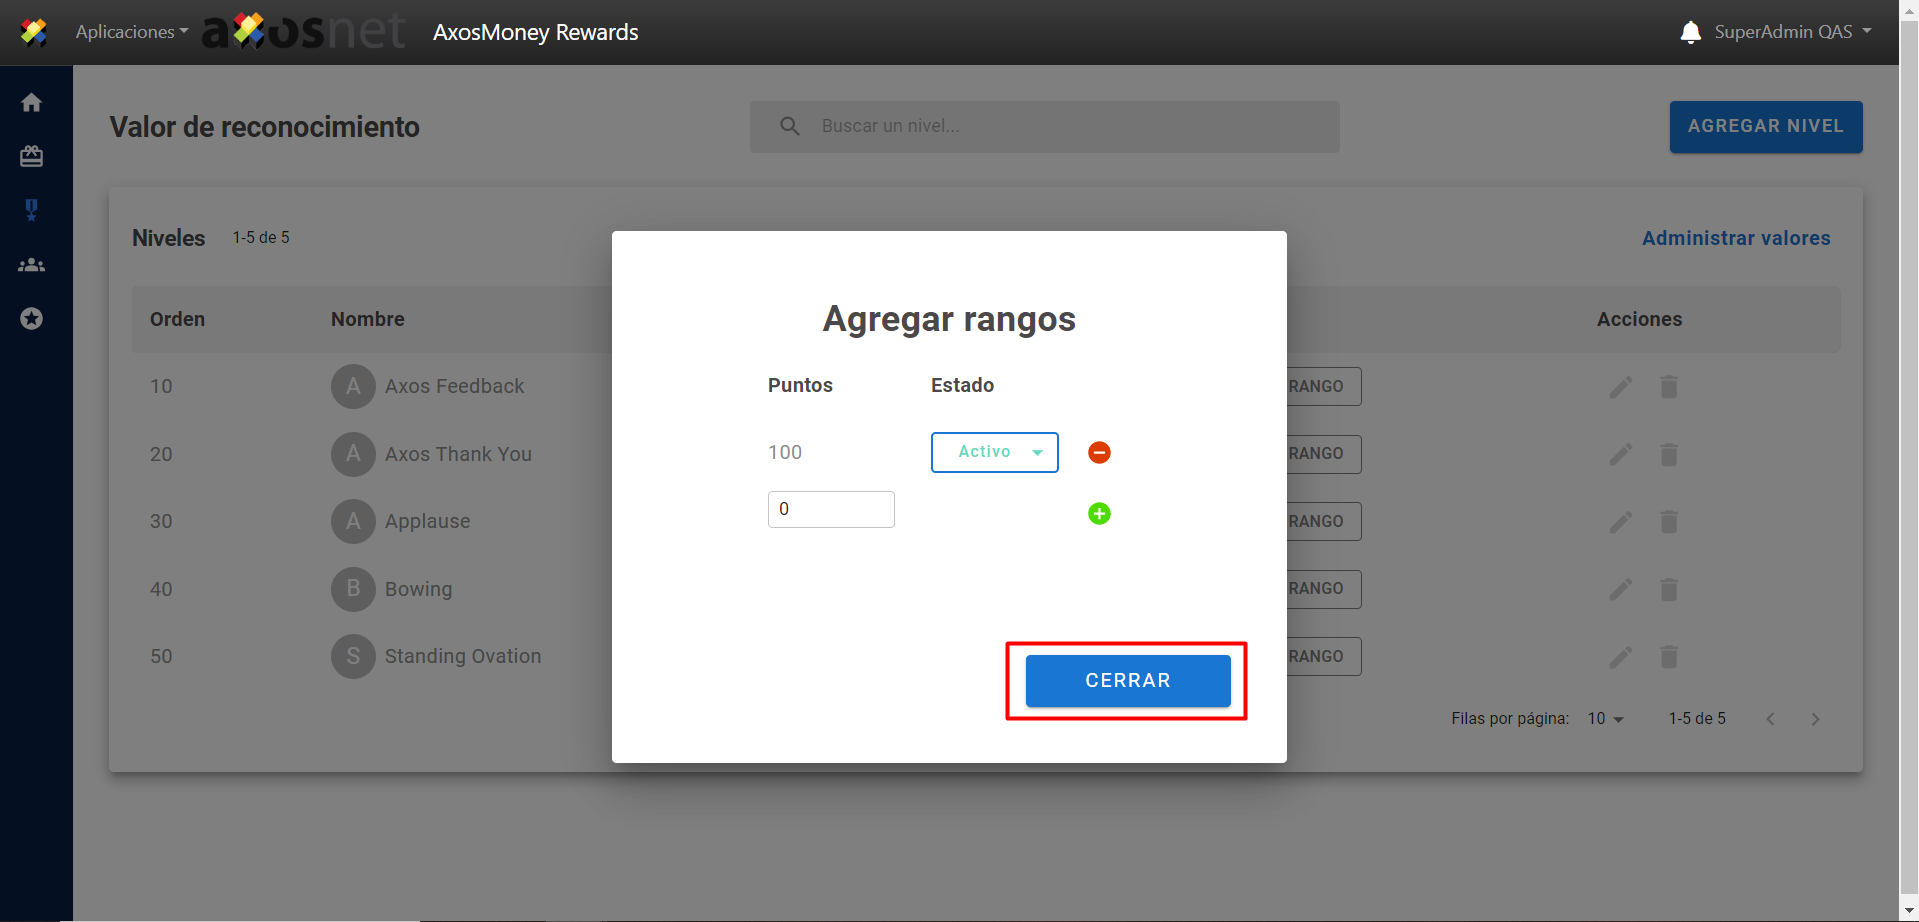
Task: Expand the Aplicaciones menu
Action: (x=131, y=32)
